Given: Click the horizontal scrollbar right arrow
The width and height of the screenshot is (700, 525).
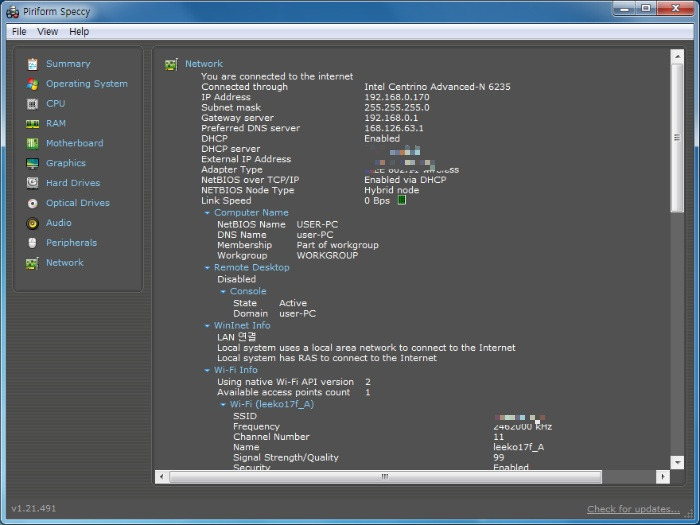Looking at the screenshot, I should click(x=663, y=477).
